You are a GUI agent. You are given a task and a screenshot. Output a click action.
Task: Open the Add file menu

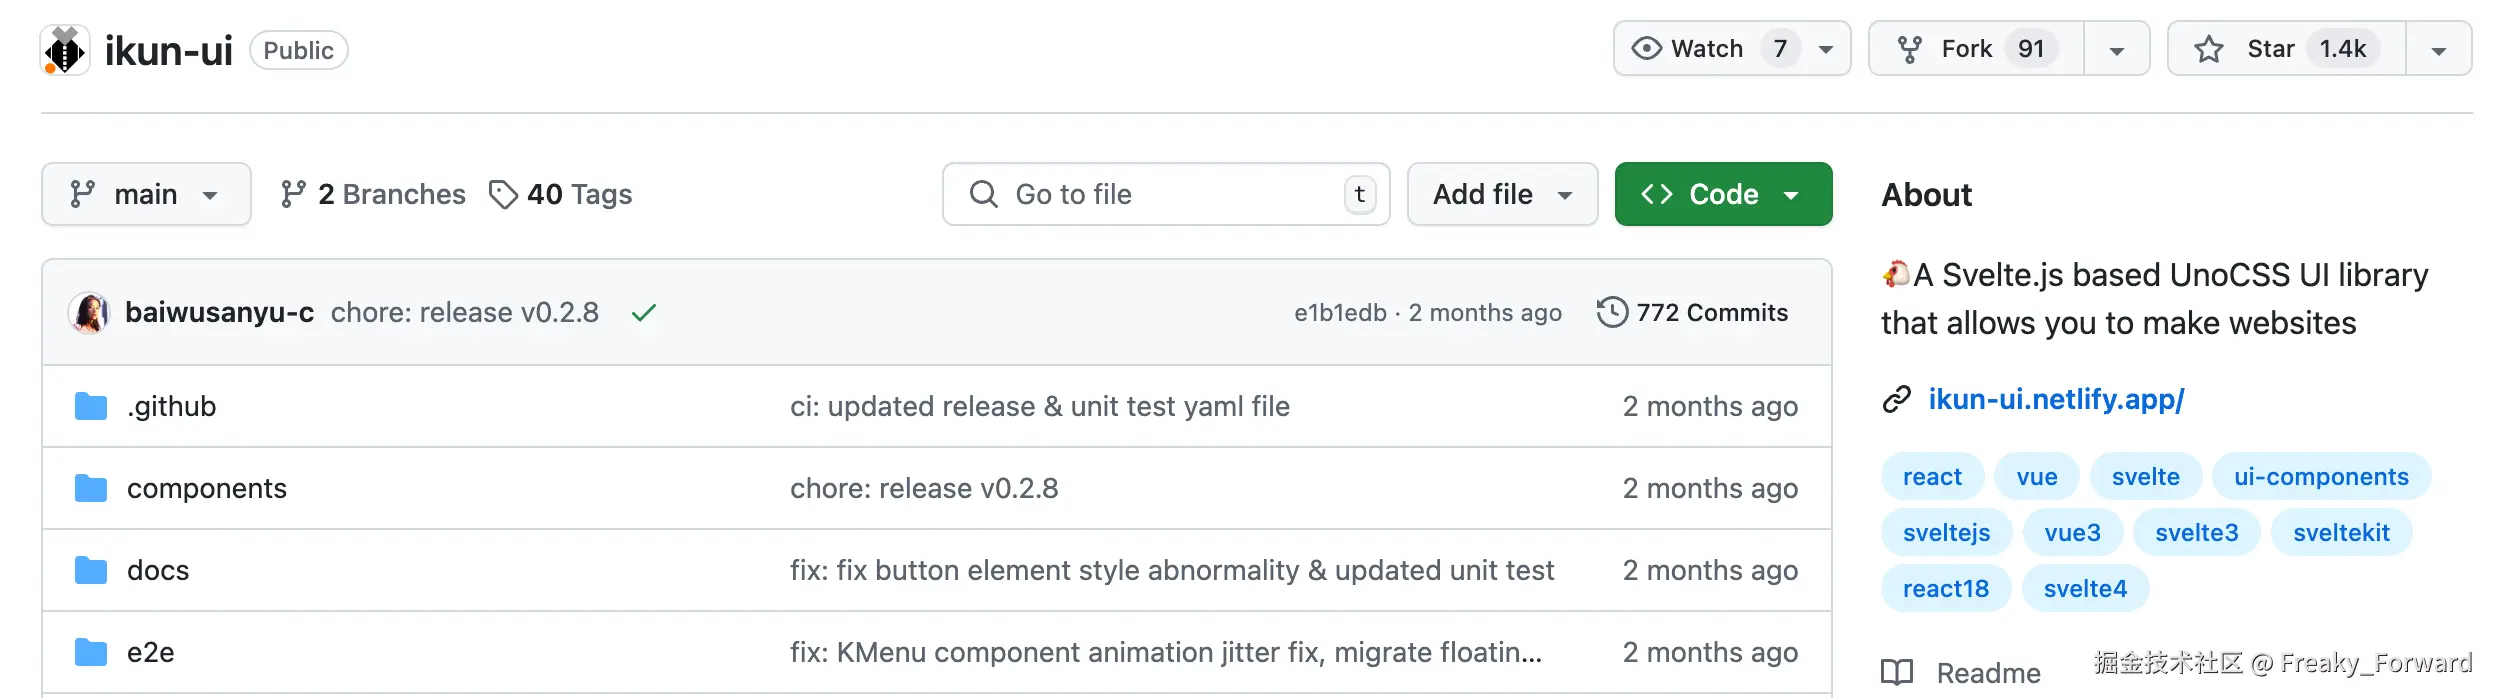point(1502,194)
